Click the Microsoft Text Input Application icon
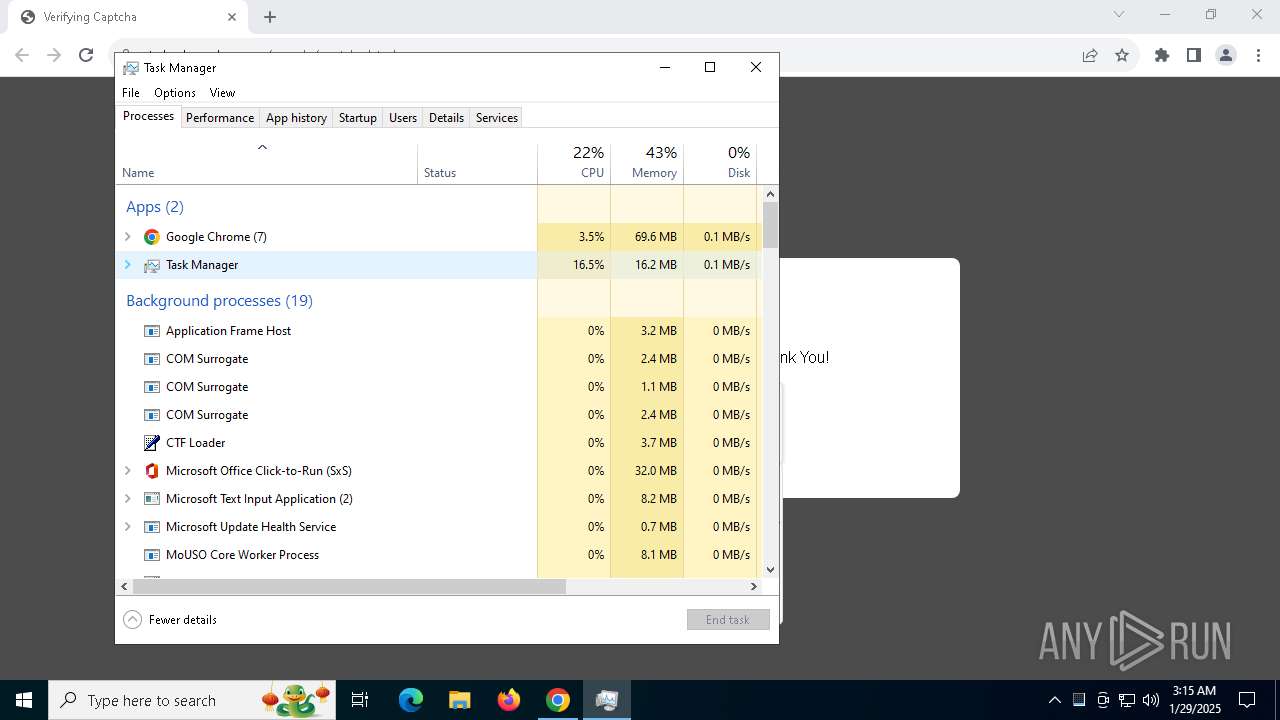The width and height of the screenshot is (1280, 720). tap(152, 499)
